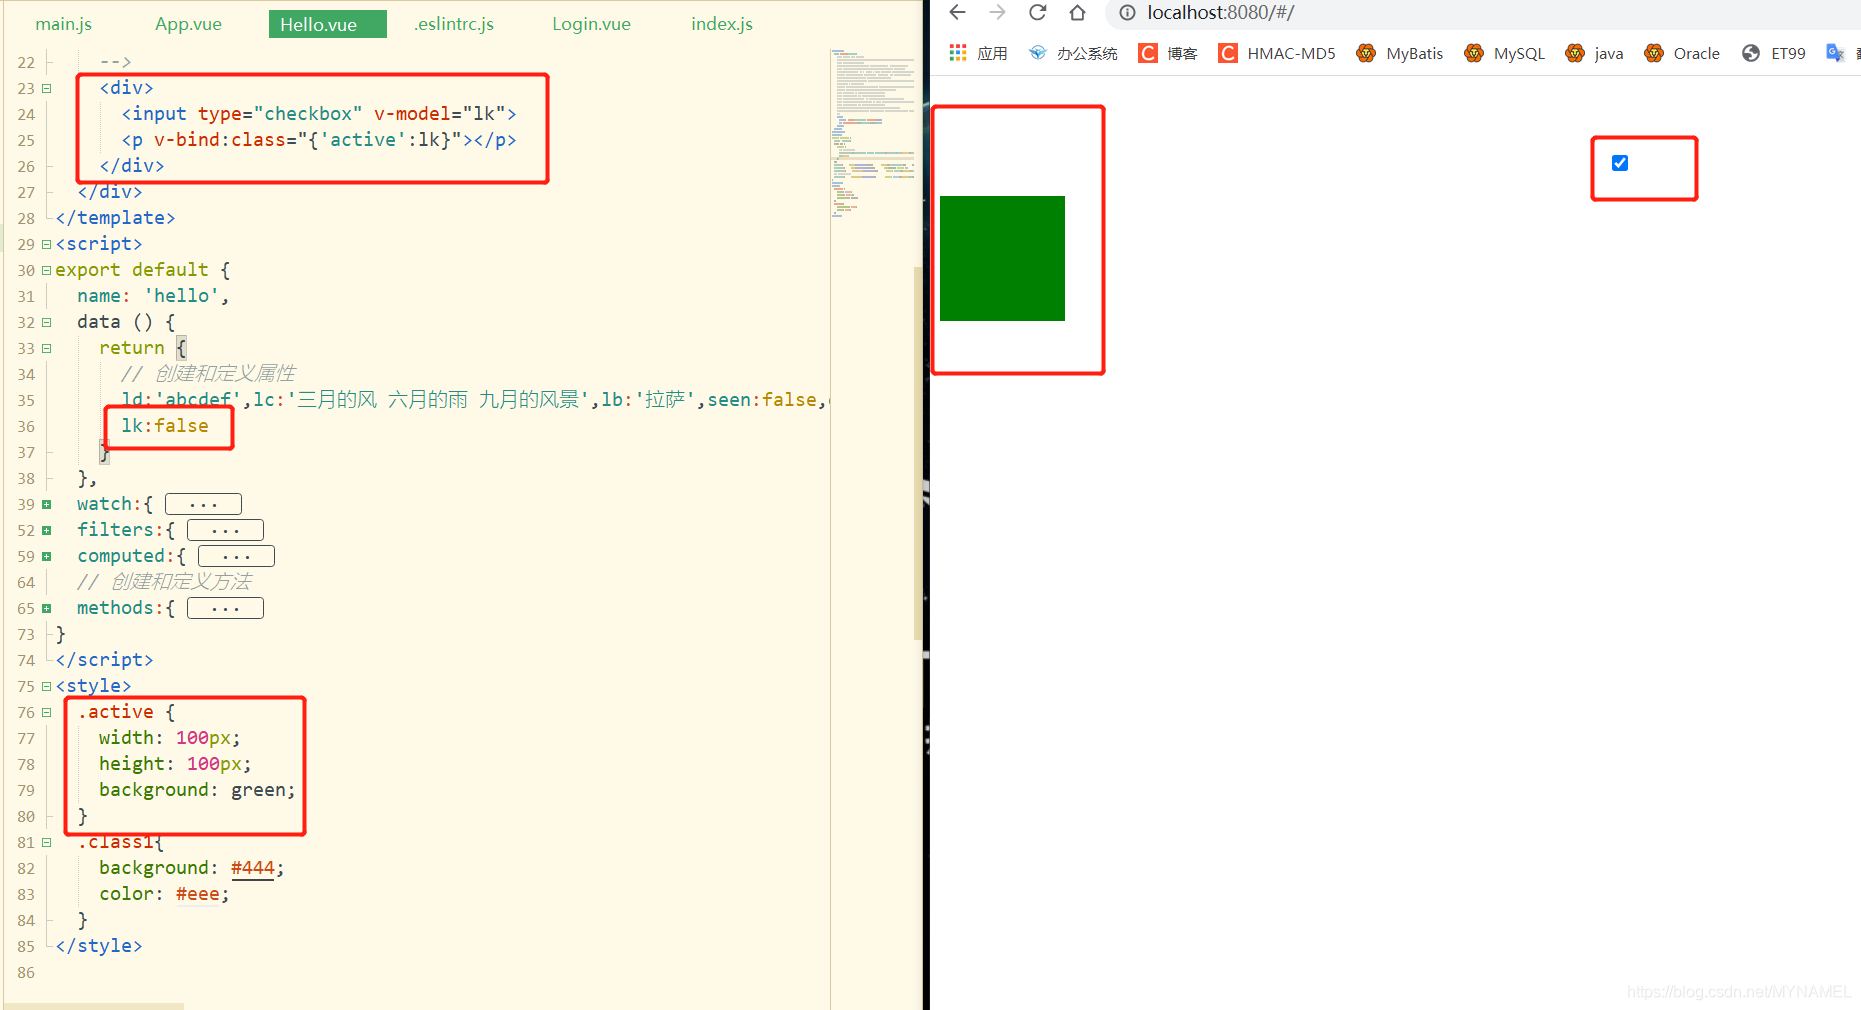Open the Oracle bookmark
Screen dimensions: 1861x1010
tap(1682, 53)
